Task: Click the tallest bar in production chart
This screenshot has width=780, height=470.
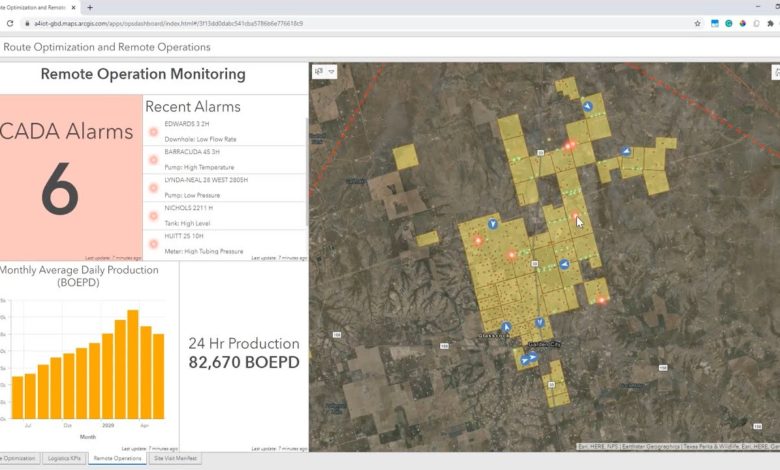Action: [132, 364]
